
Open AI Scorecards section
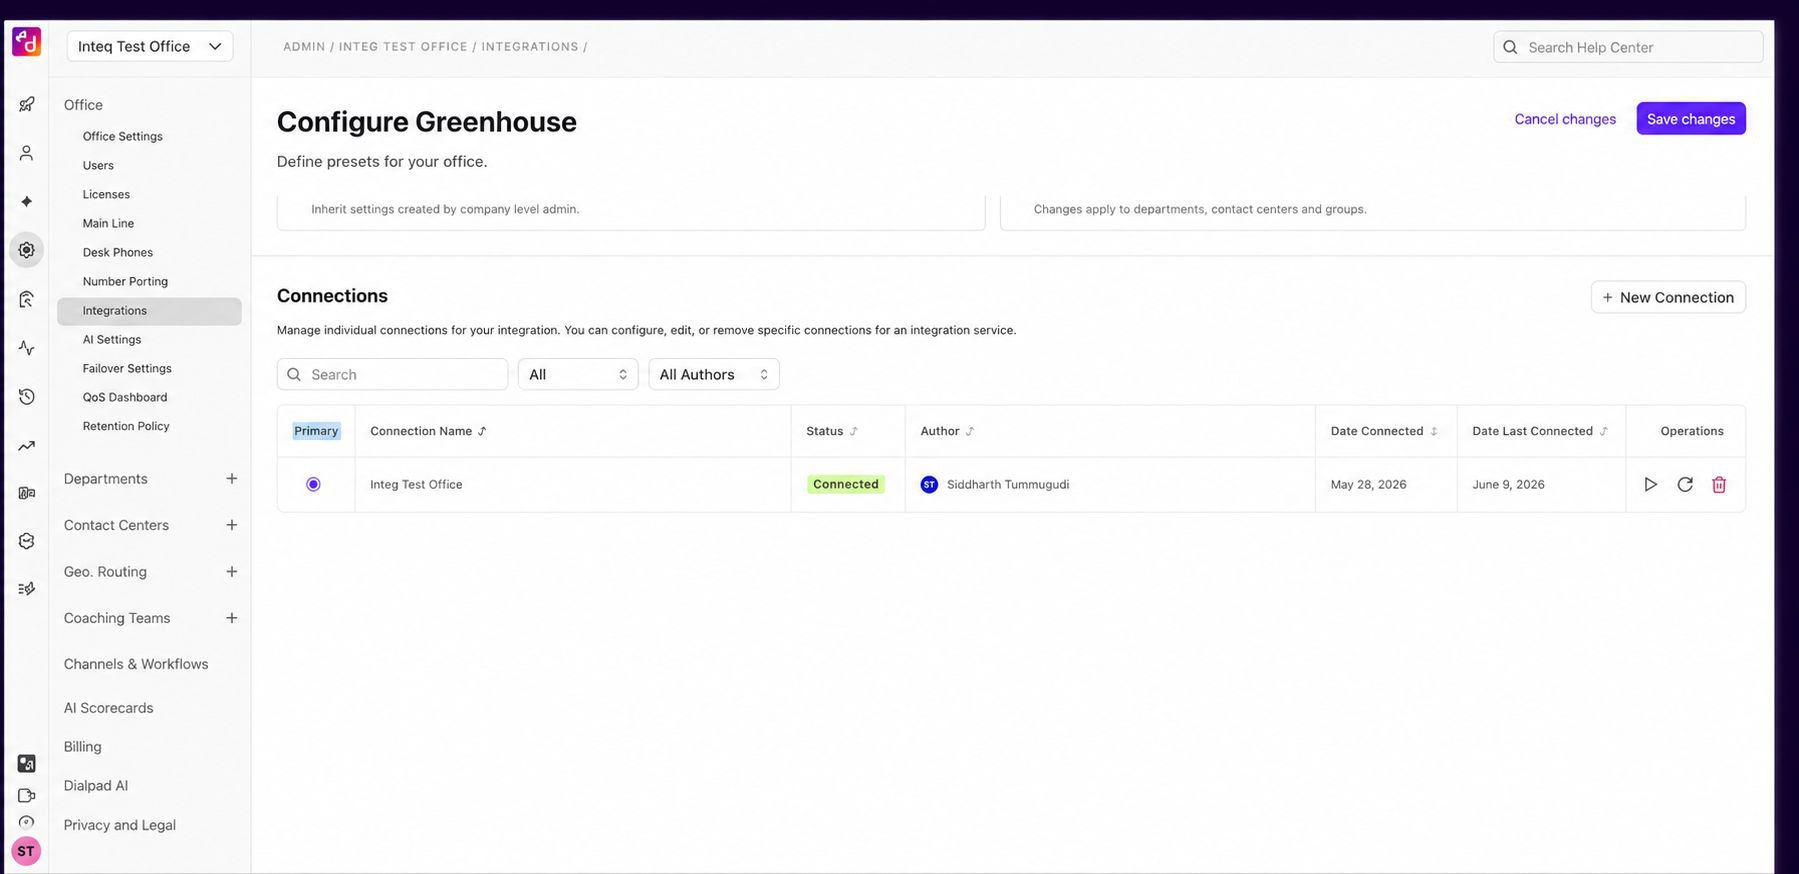(109, 708)
